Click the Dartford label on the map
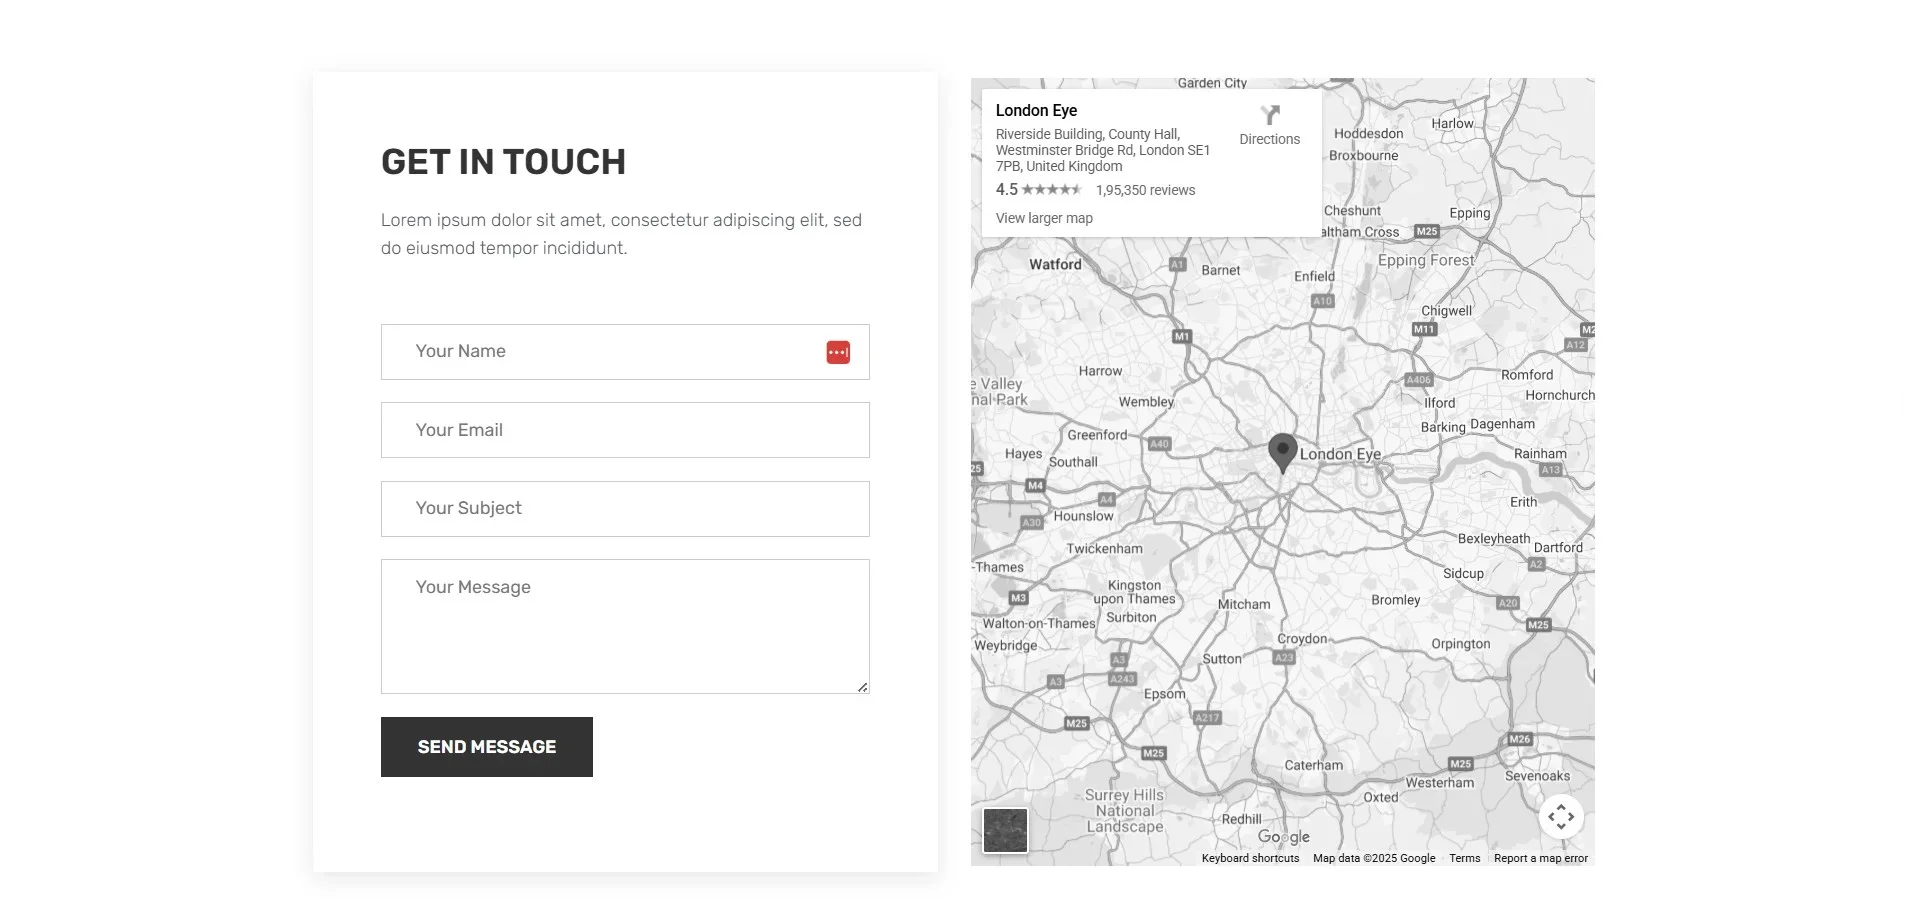Image resolution: width=1905 pixels, height=912 pixels. click(x=1558, y=547)
